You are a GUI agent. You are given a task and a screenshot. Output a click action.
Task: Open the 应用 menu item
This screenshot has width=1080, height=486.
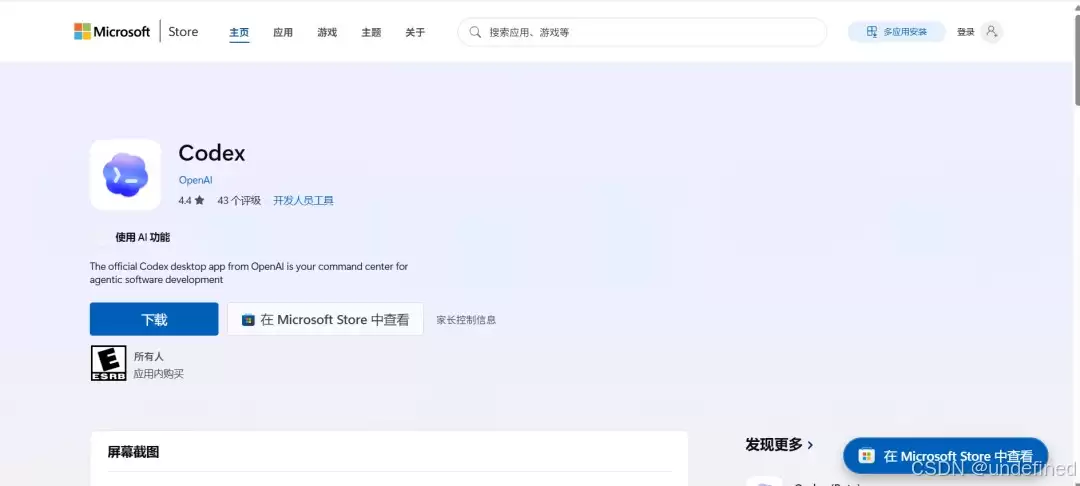pyautogui.click(x=283, y=32)
